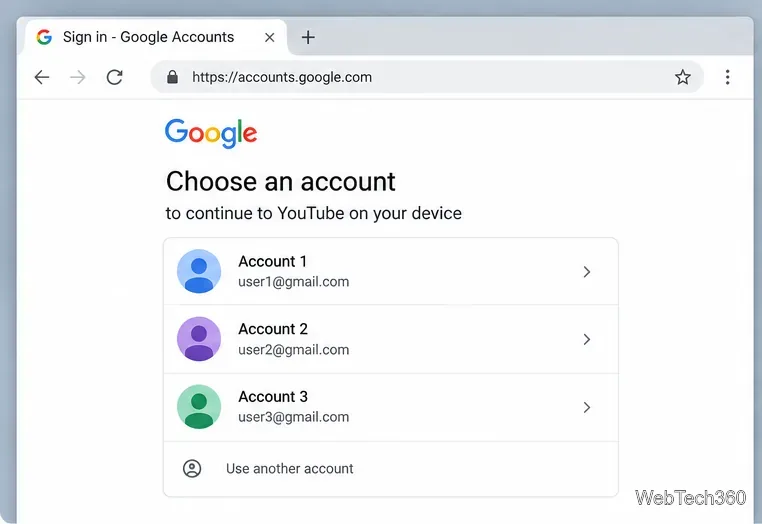Click the accounts.google.com address bar
Image resolution: width=762 pixels, height=524 pixels.
[427, 77]
